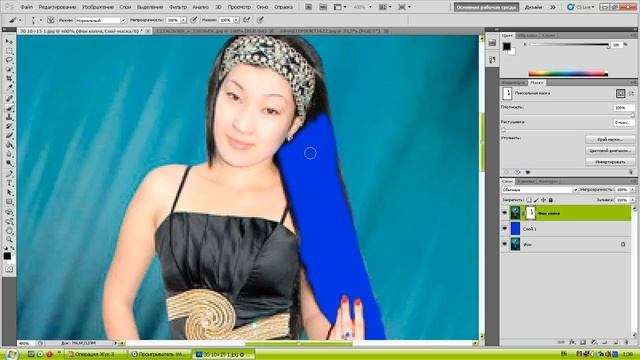Click the Цветовой диапазон button
The image size is (640, 360).
[610, 151]
